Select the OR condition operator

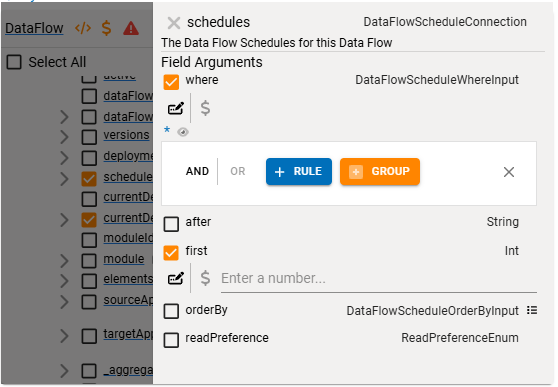(x=238, y=172)
